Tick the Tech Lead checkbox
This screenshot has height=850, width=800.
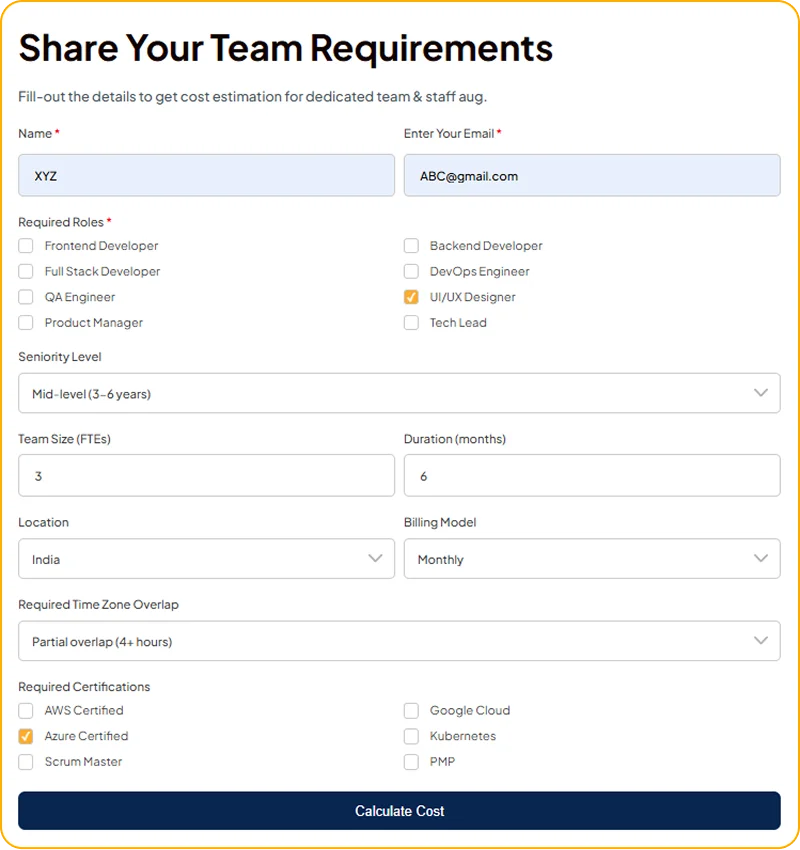[x=411, y=323]
